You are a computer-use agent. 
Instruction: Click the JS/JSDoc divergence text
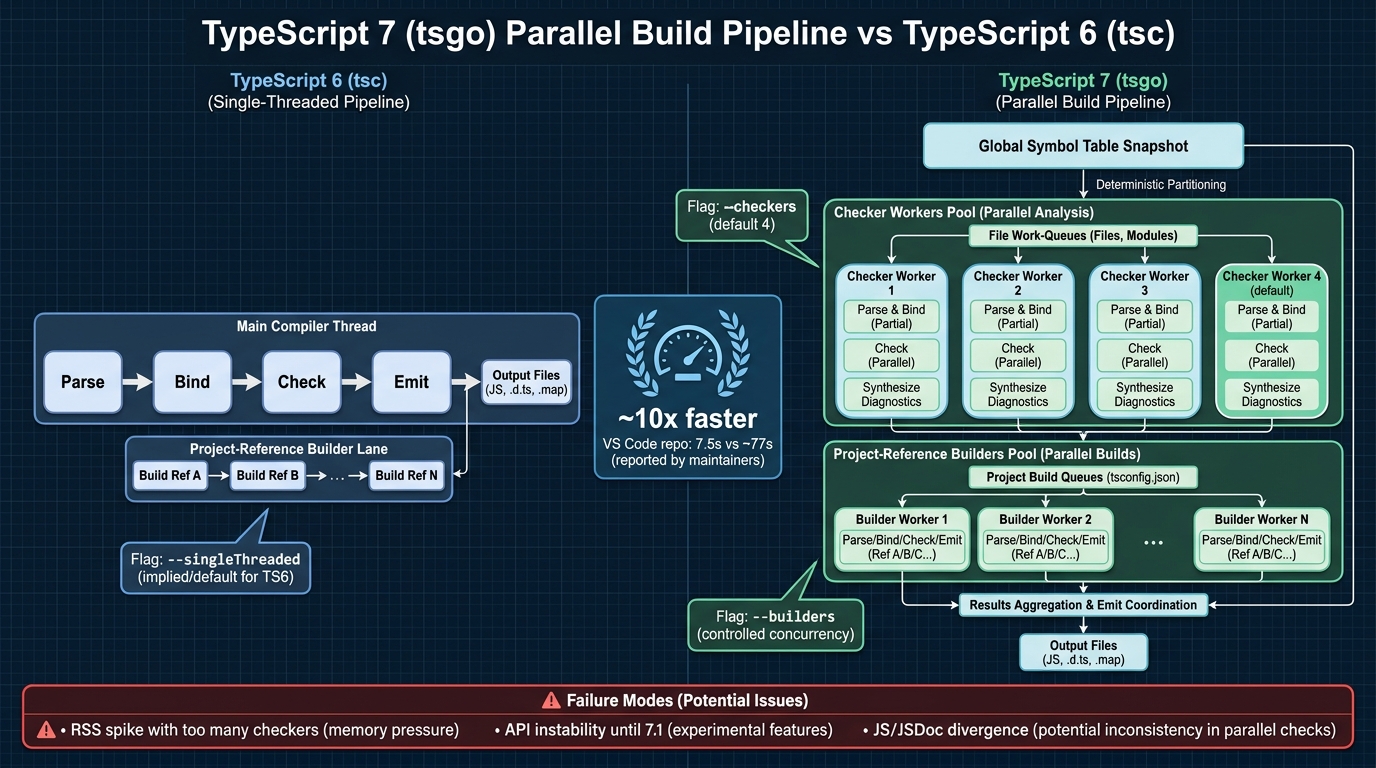click(x=1105, y=730)
